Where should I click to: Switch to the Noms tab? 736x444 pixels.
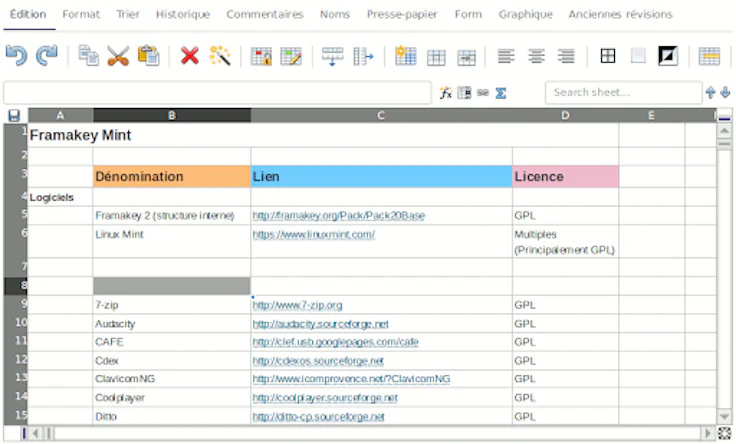pyautogui.click(x=335, y=15)
